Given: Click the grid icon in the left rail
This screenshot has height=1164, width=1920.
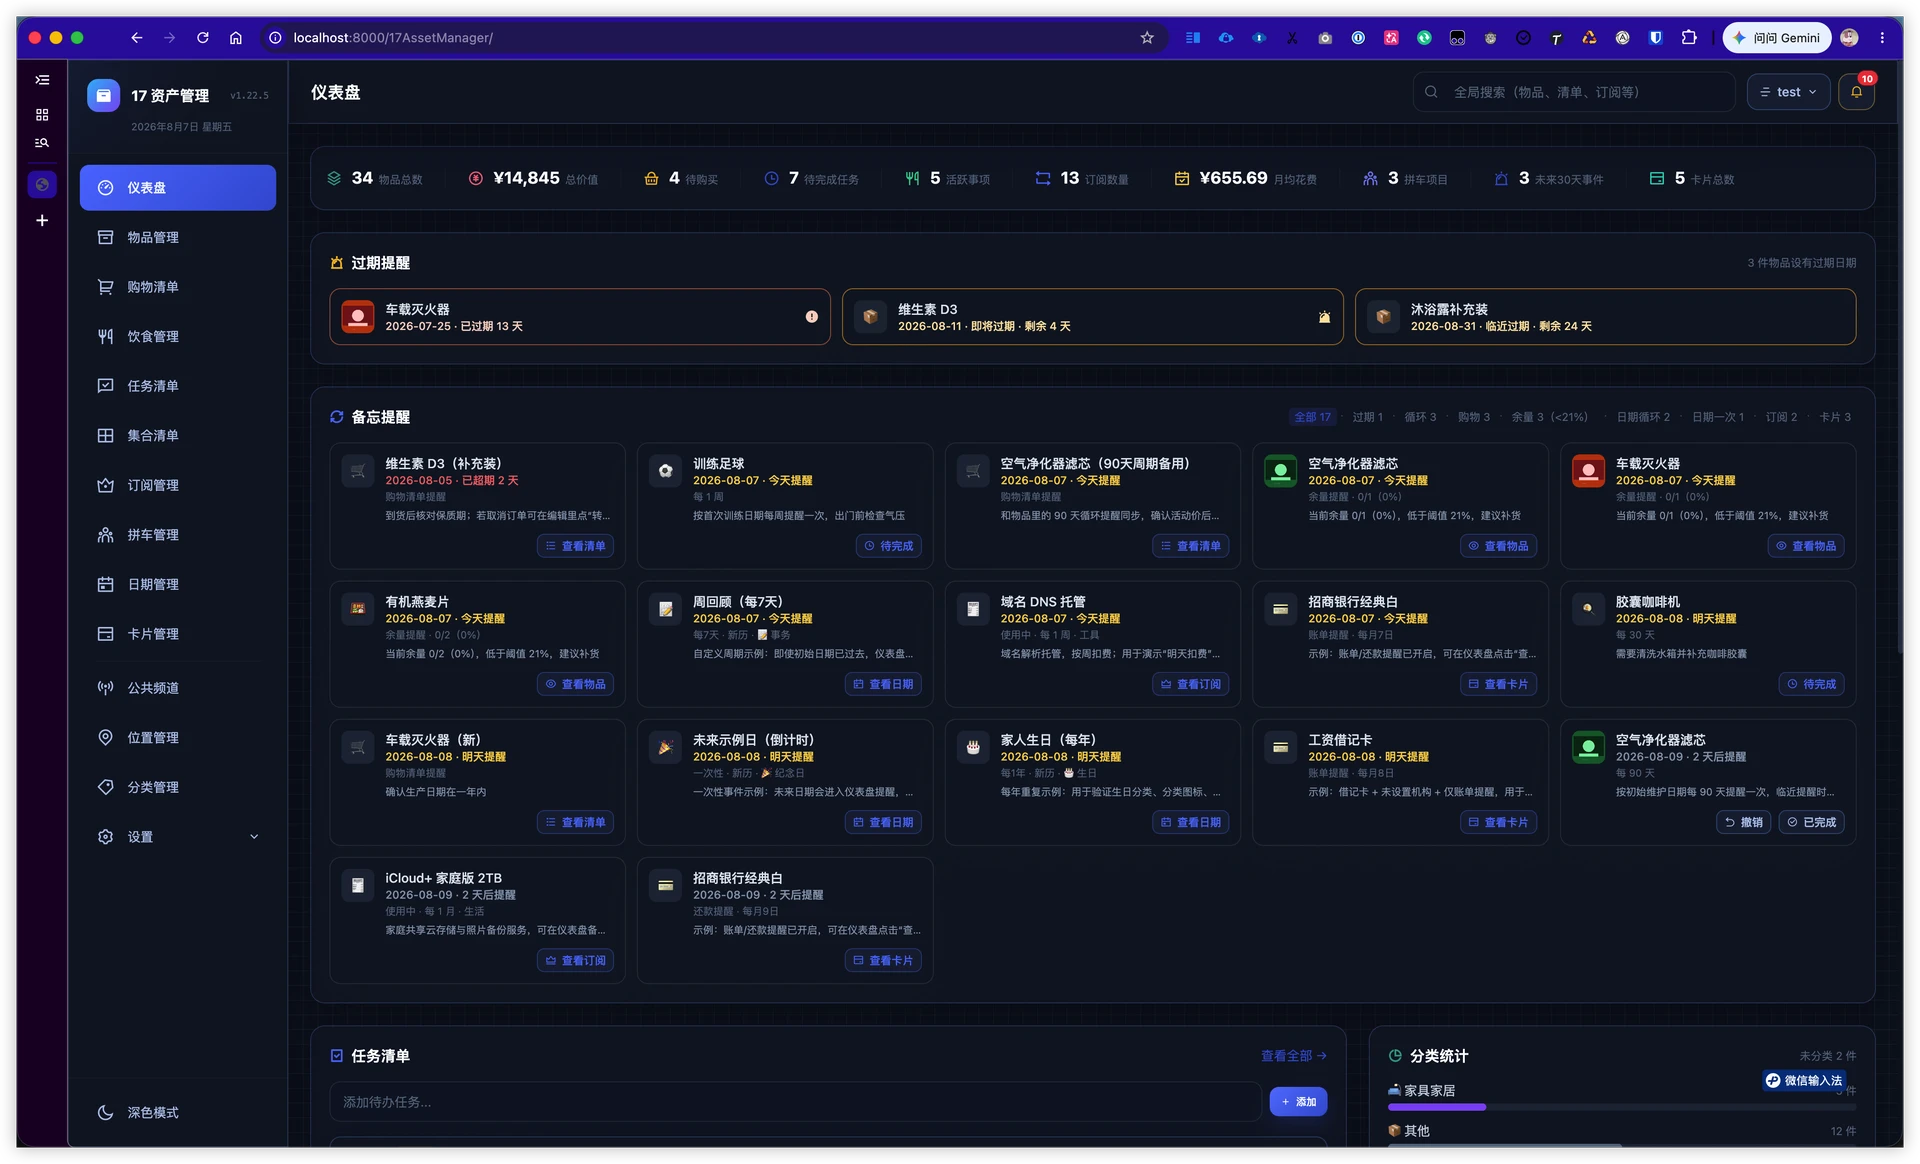Looking at the screenshot, I should 42,115.
